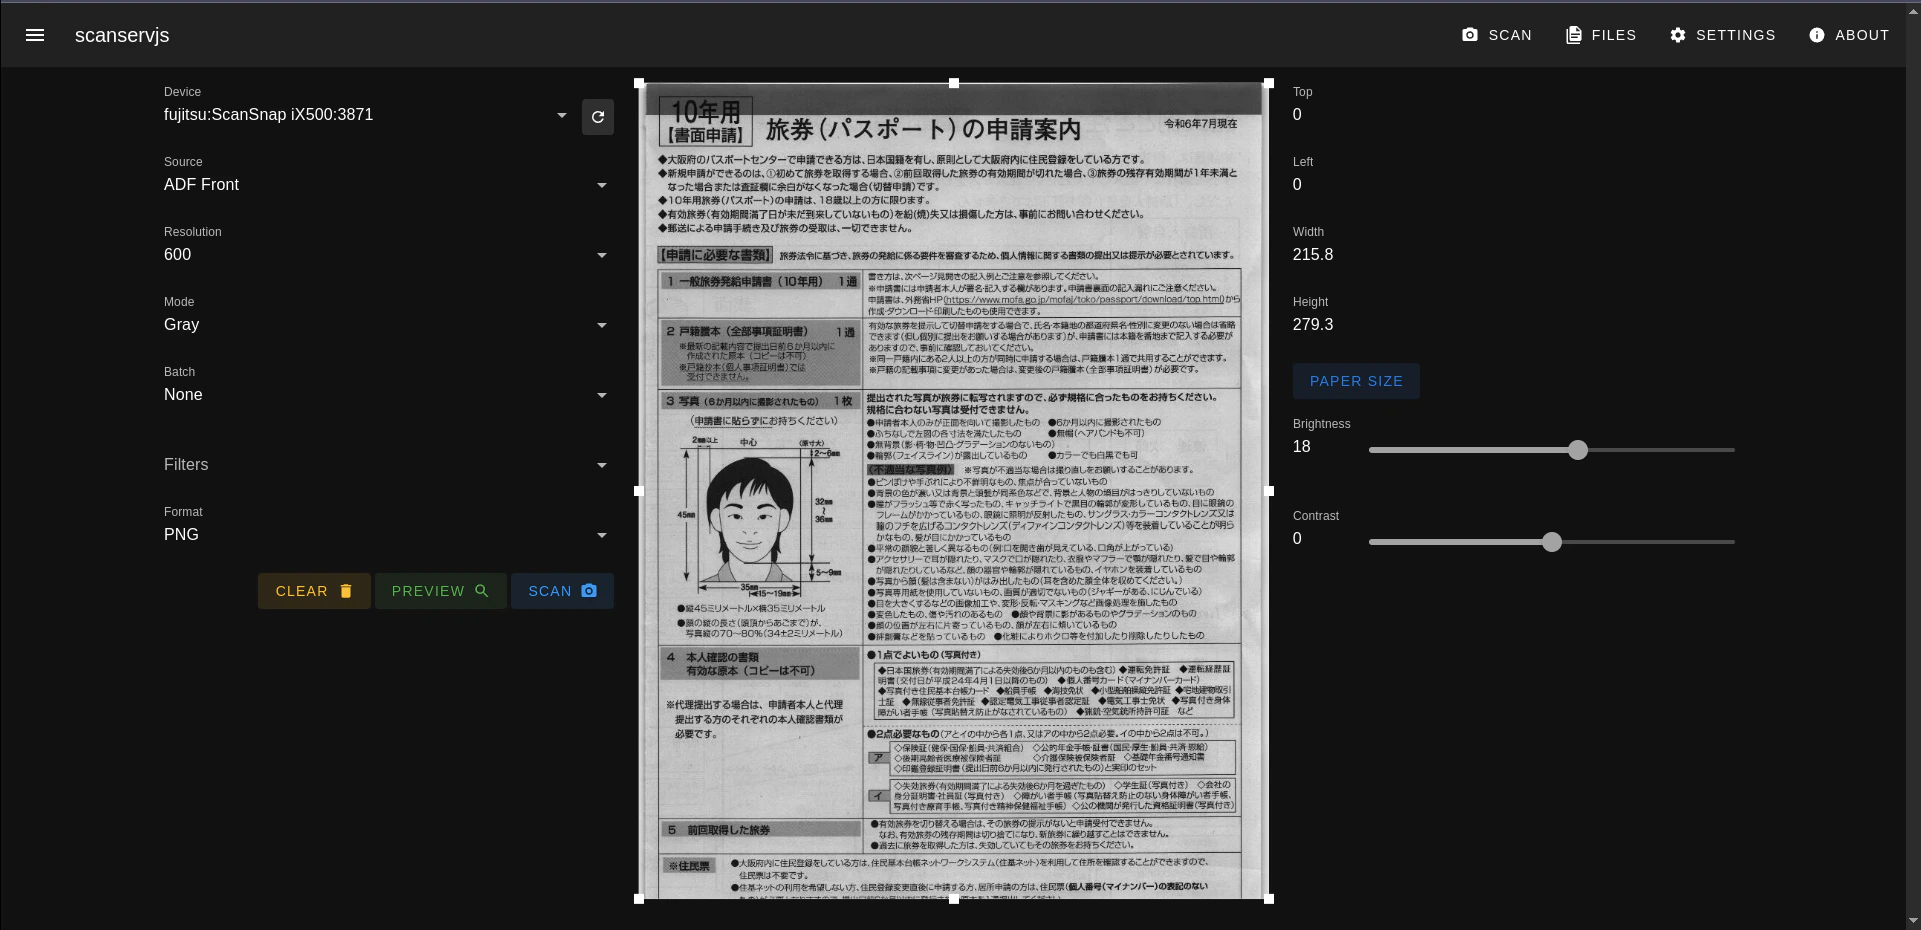Click the camera icon on Scan button
The width and height of the screenshot is (1921, 930).
click(588, 591)
